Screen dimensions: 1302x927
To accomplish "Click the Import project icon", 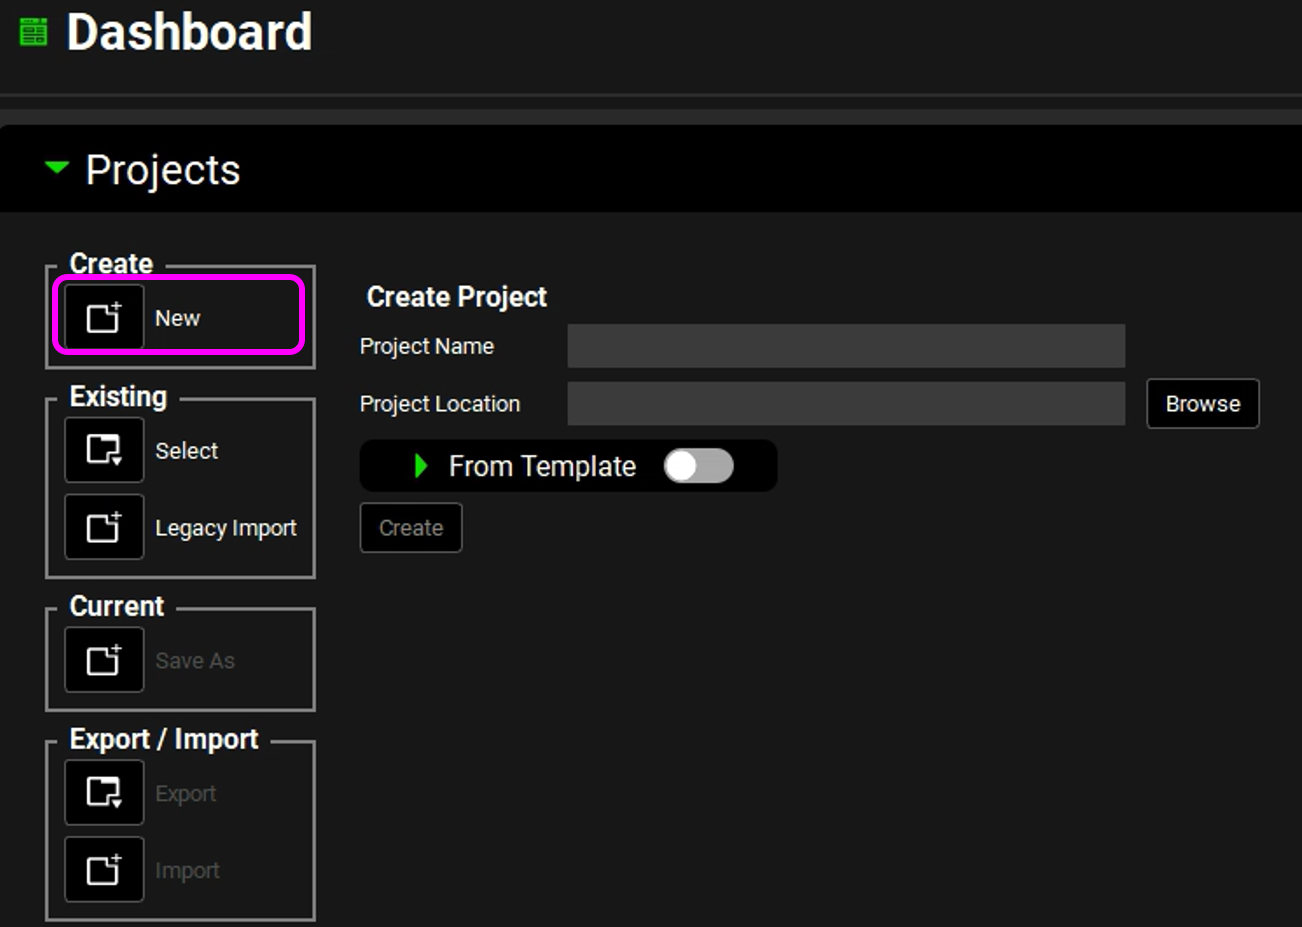I will pos(104,870).
